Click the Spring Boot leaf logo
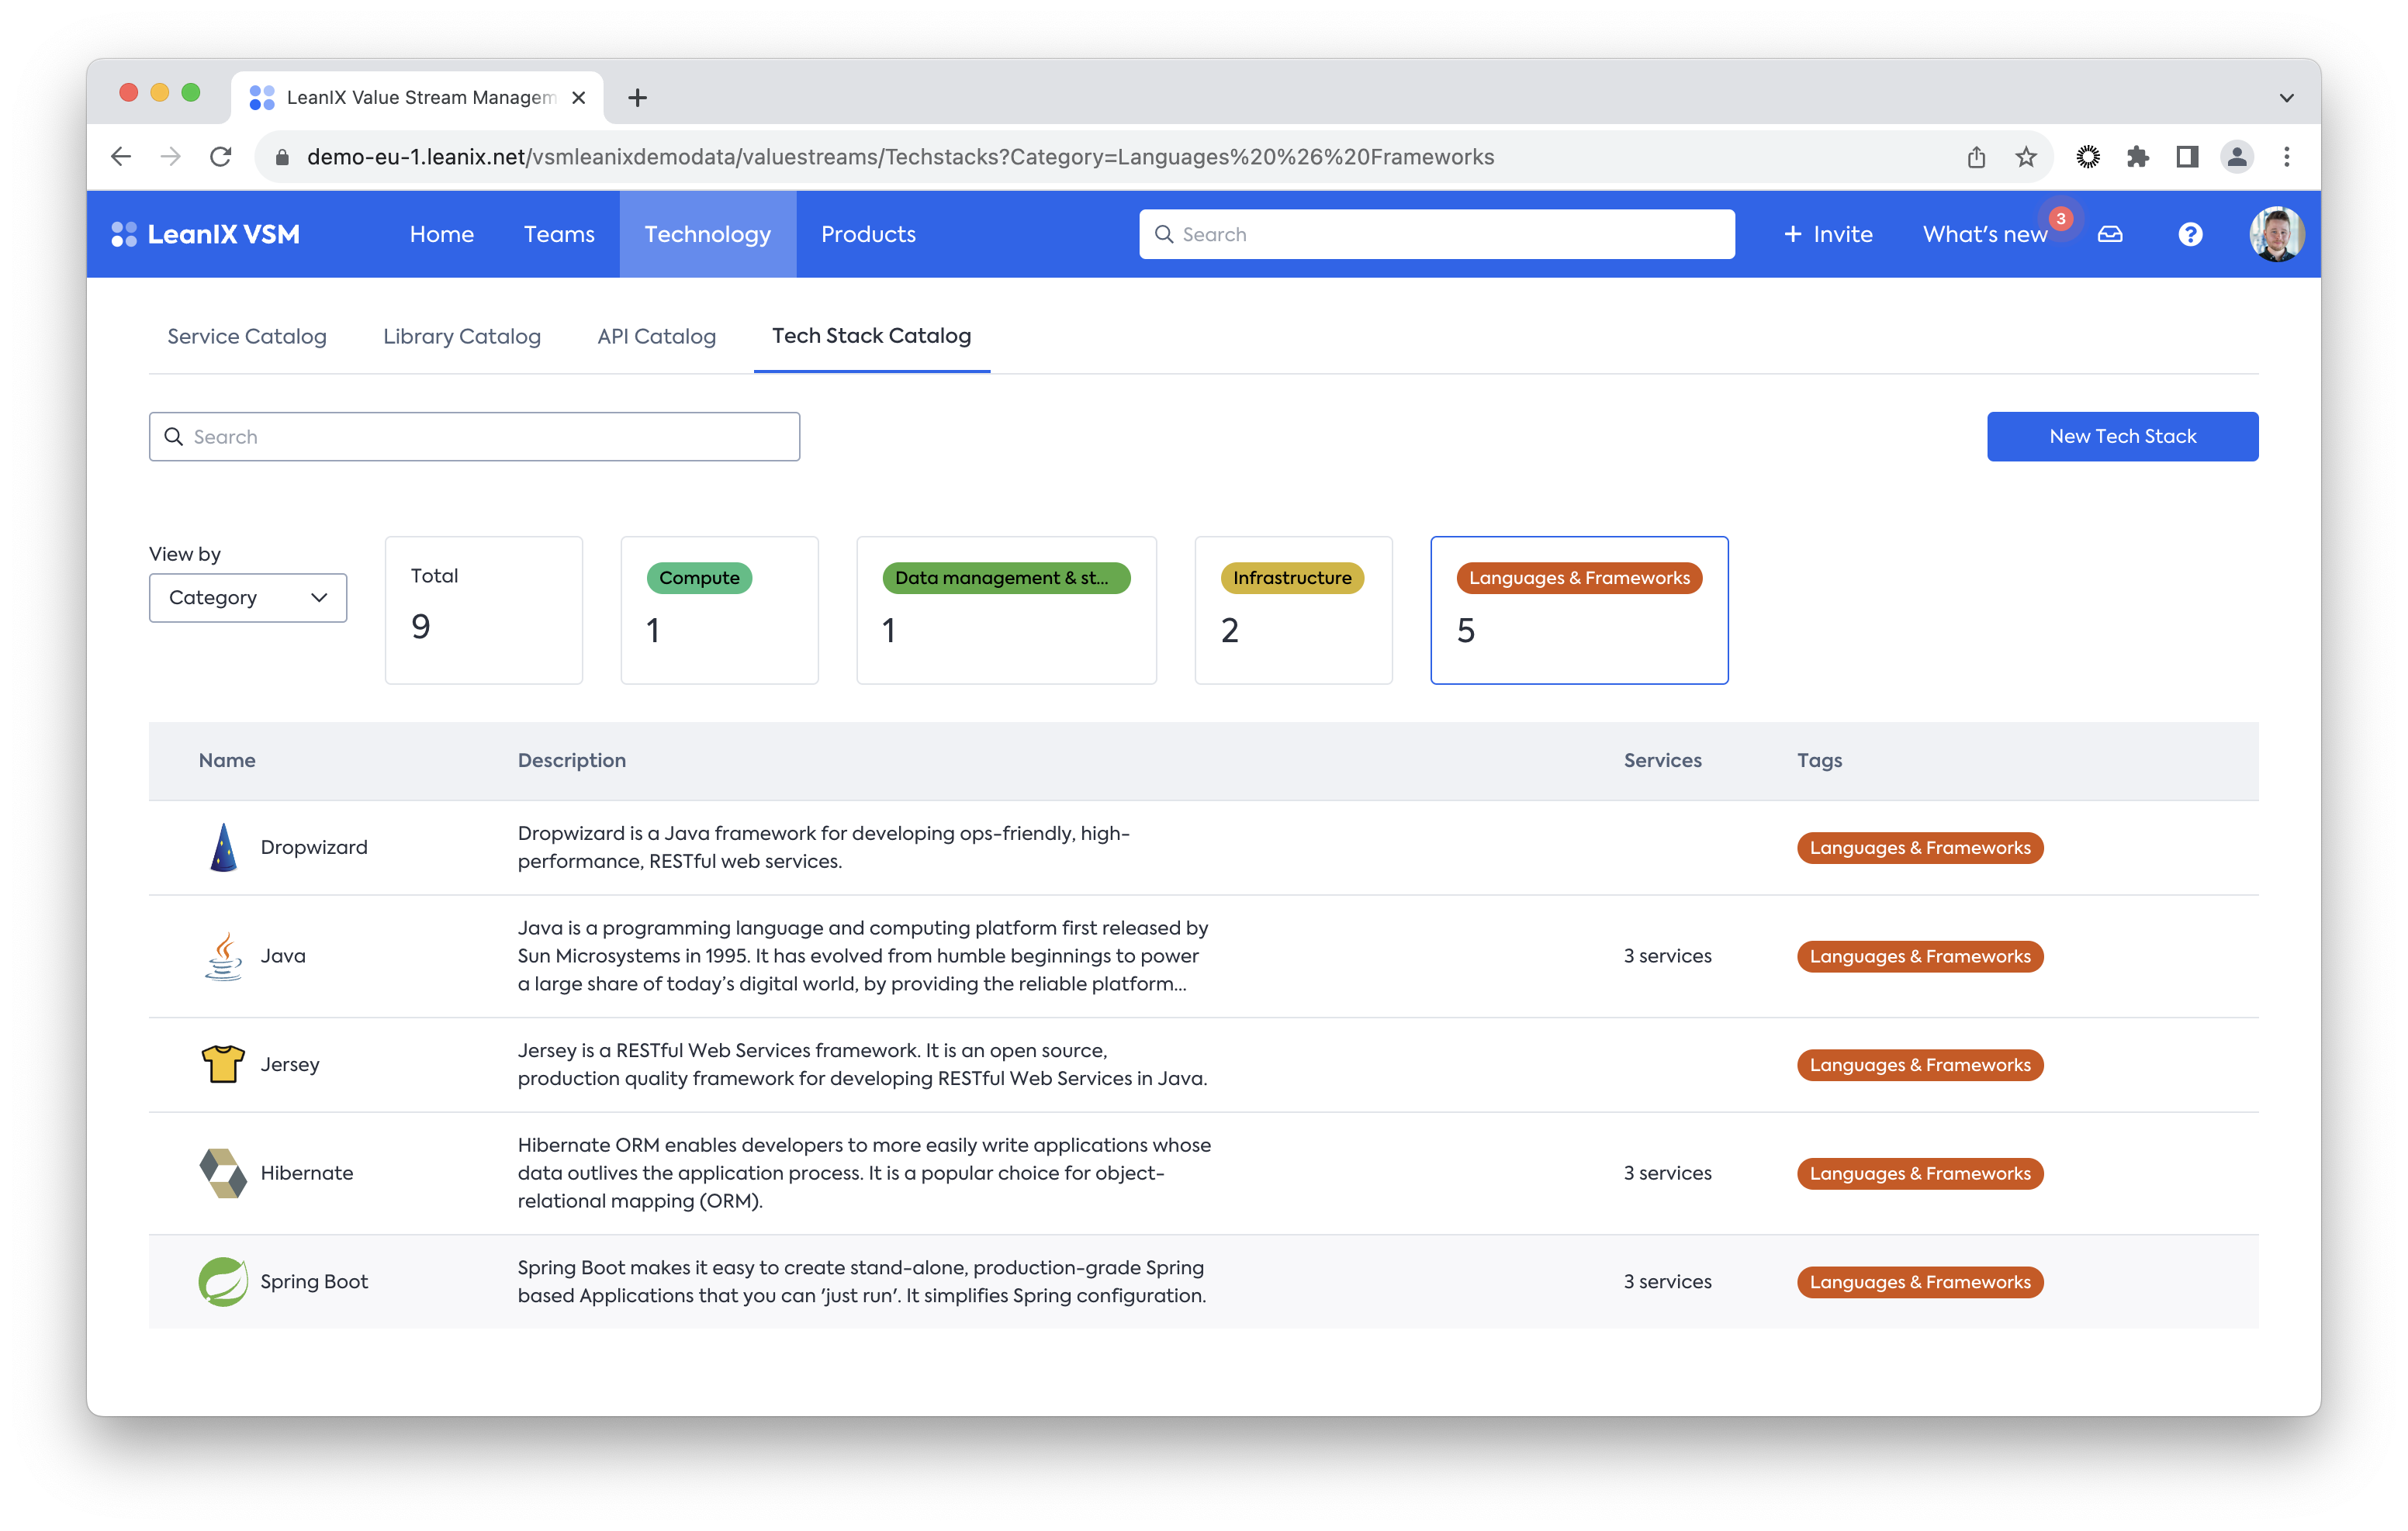The image size is (2408, 1531). [x=223, y=1281]
